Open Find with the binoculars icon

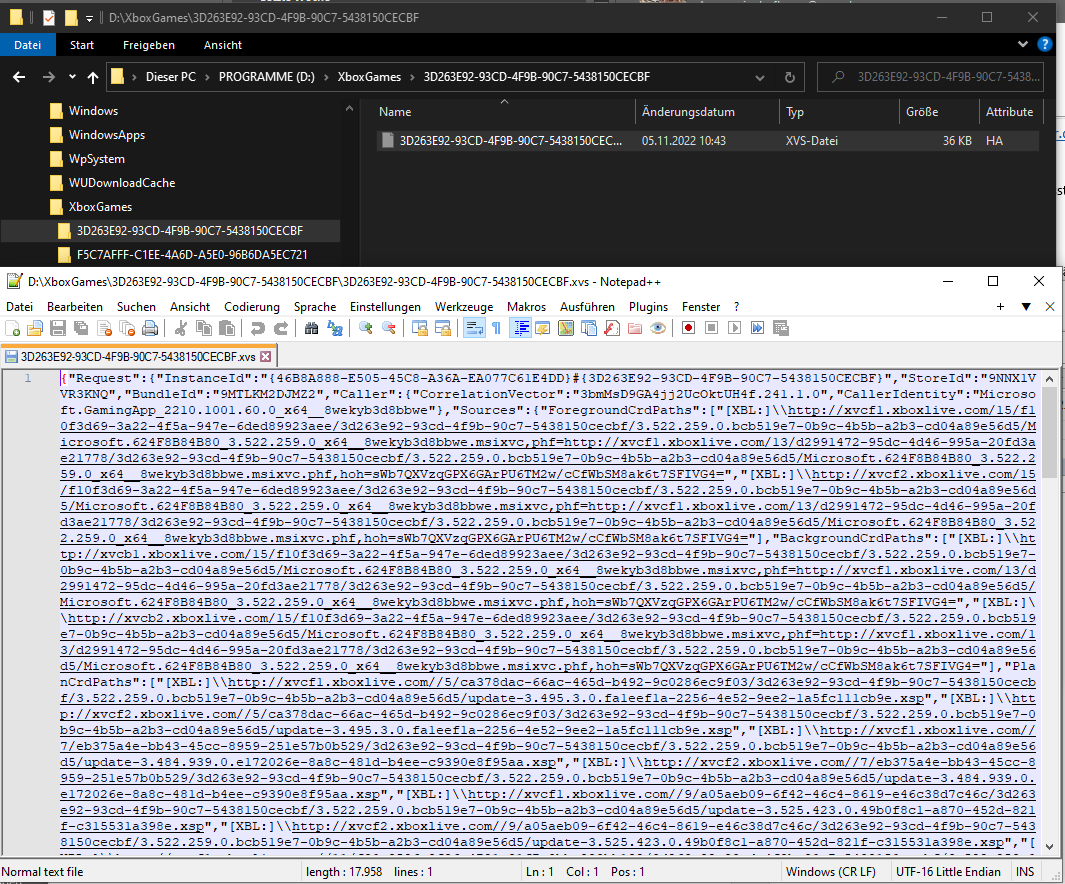pyautogui.click(x=311, y=329)
